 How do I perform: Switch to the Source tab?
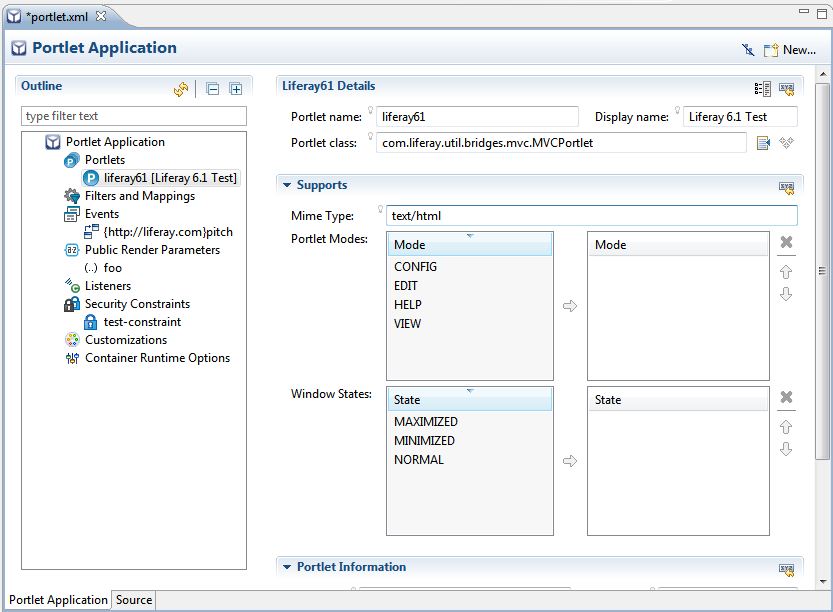134,600
